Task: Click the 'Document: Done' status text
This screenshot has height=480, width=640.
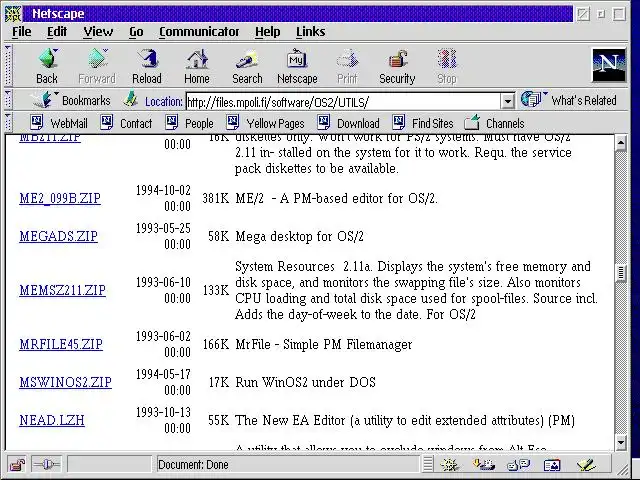Action: [x=193, y=465]
